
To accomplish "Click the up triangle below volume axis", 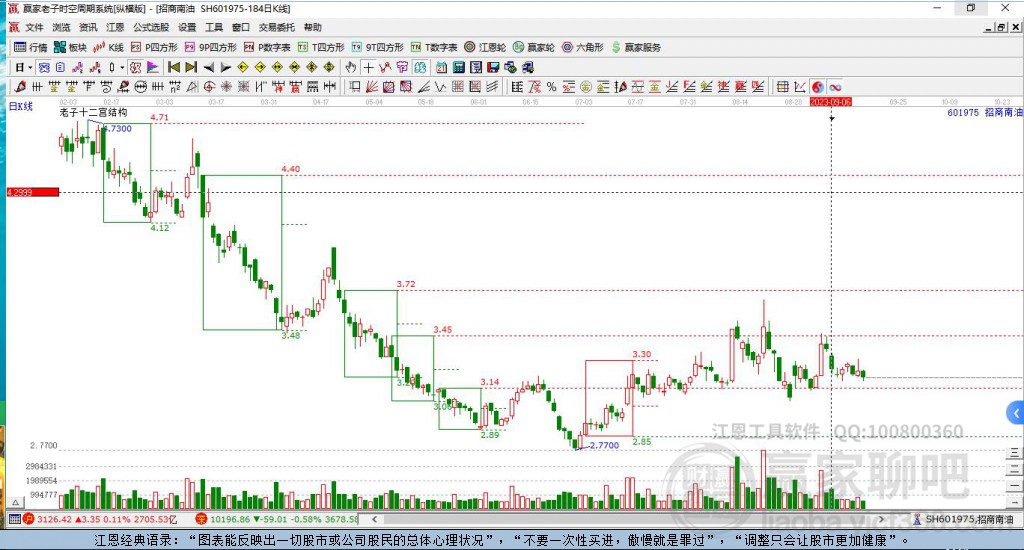I will click(x=16, y=502).
